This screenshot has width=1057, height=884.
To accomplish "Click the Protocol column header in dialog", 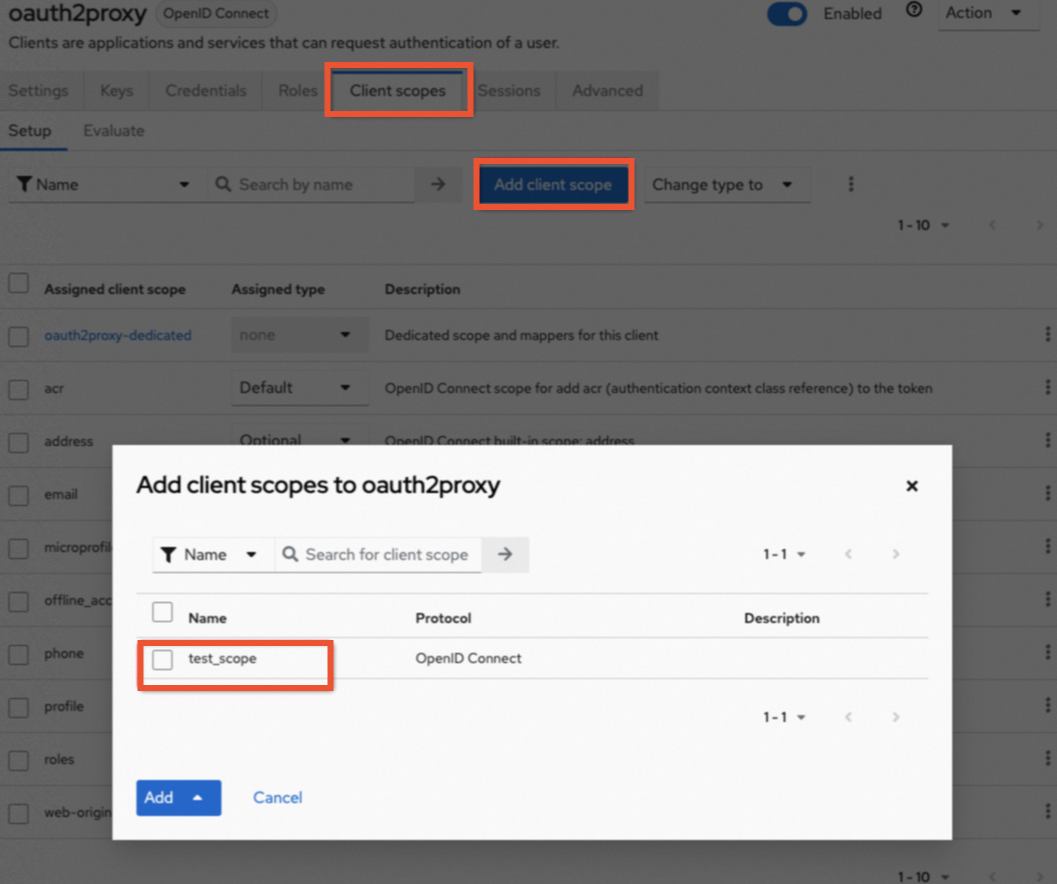I will click(x=443, y=618).
